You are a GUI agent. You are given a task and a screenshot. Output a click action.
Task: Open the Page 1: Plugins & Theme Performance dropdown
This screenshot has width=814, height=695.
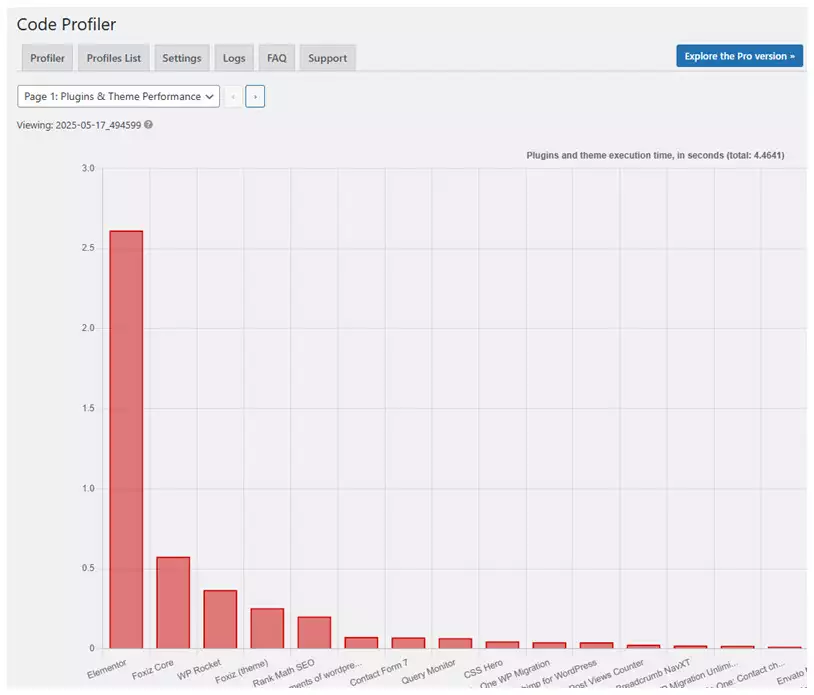(118, 97)
